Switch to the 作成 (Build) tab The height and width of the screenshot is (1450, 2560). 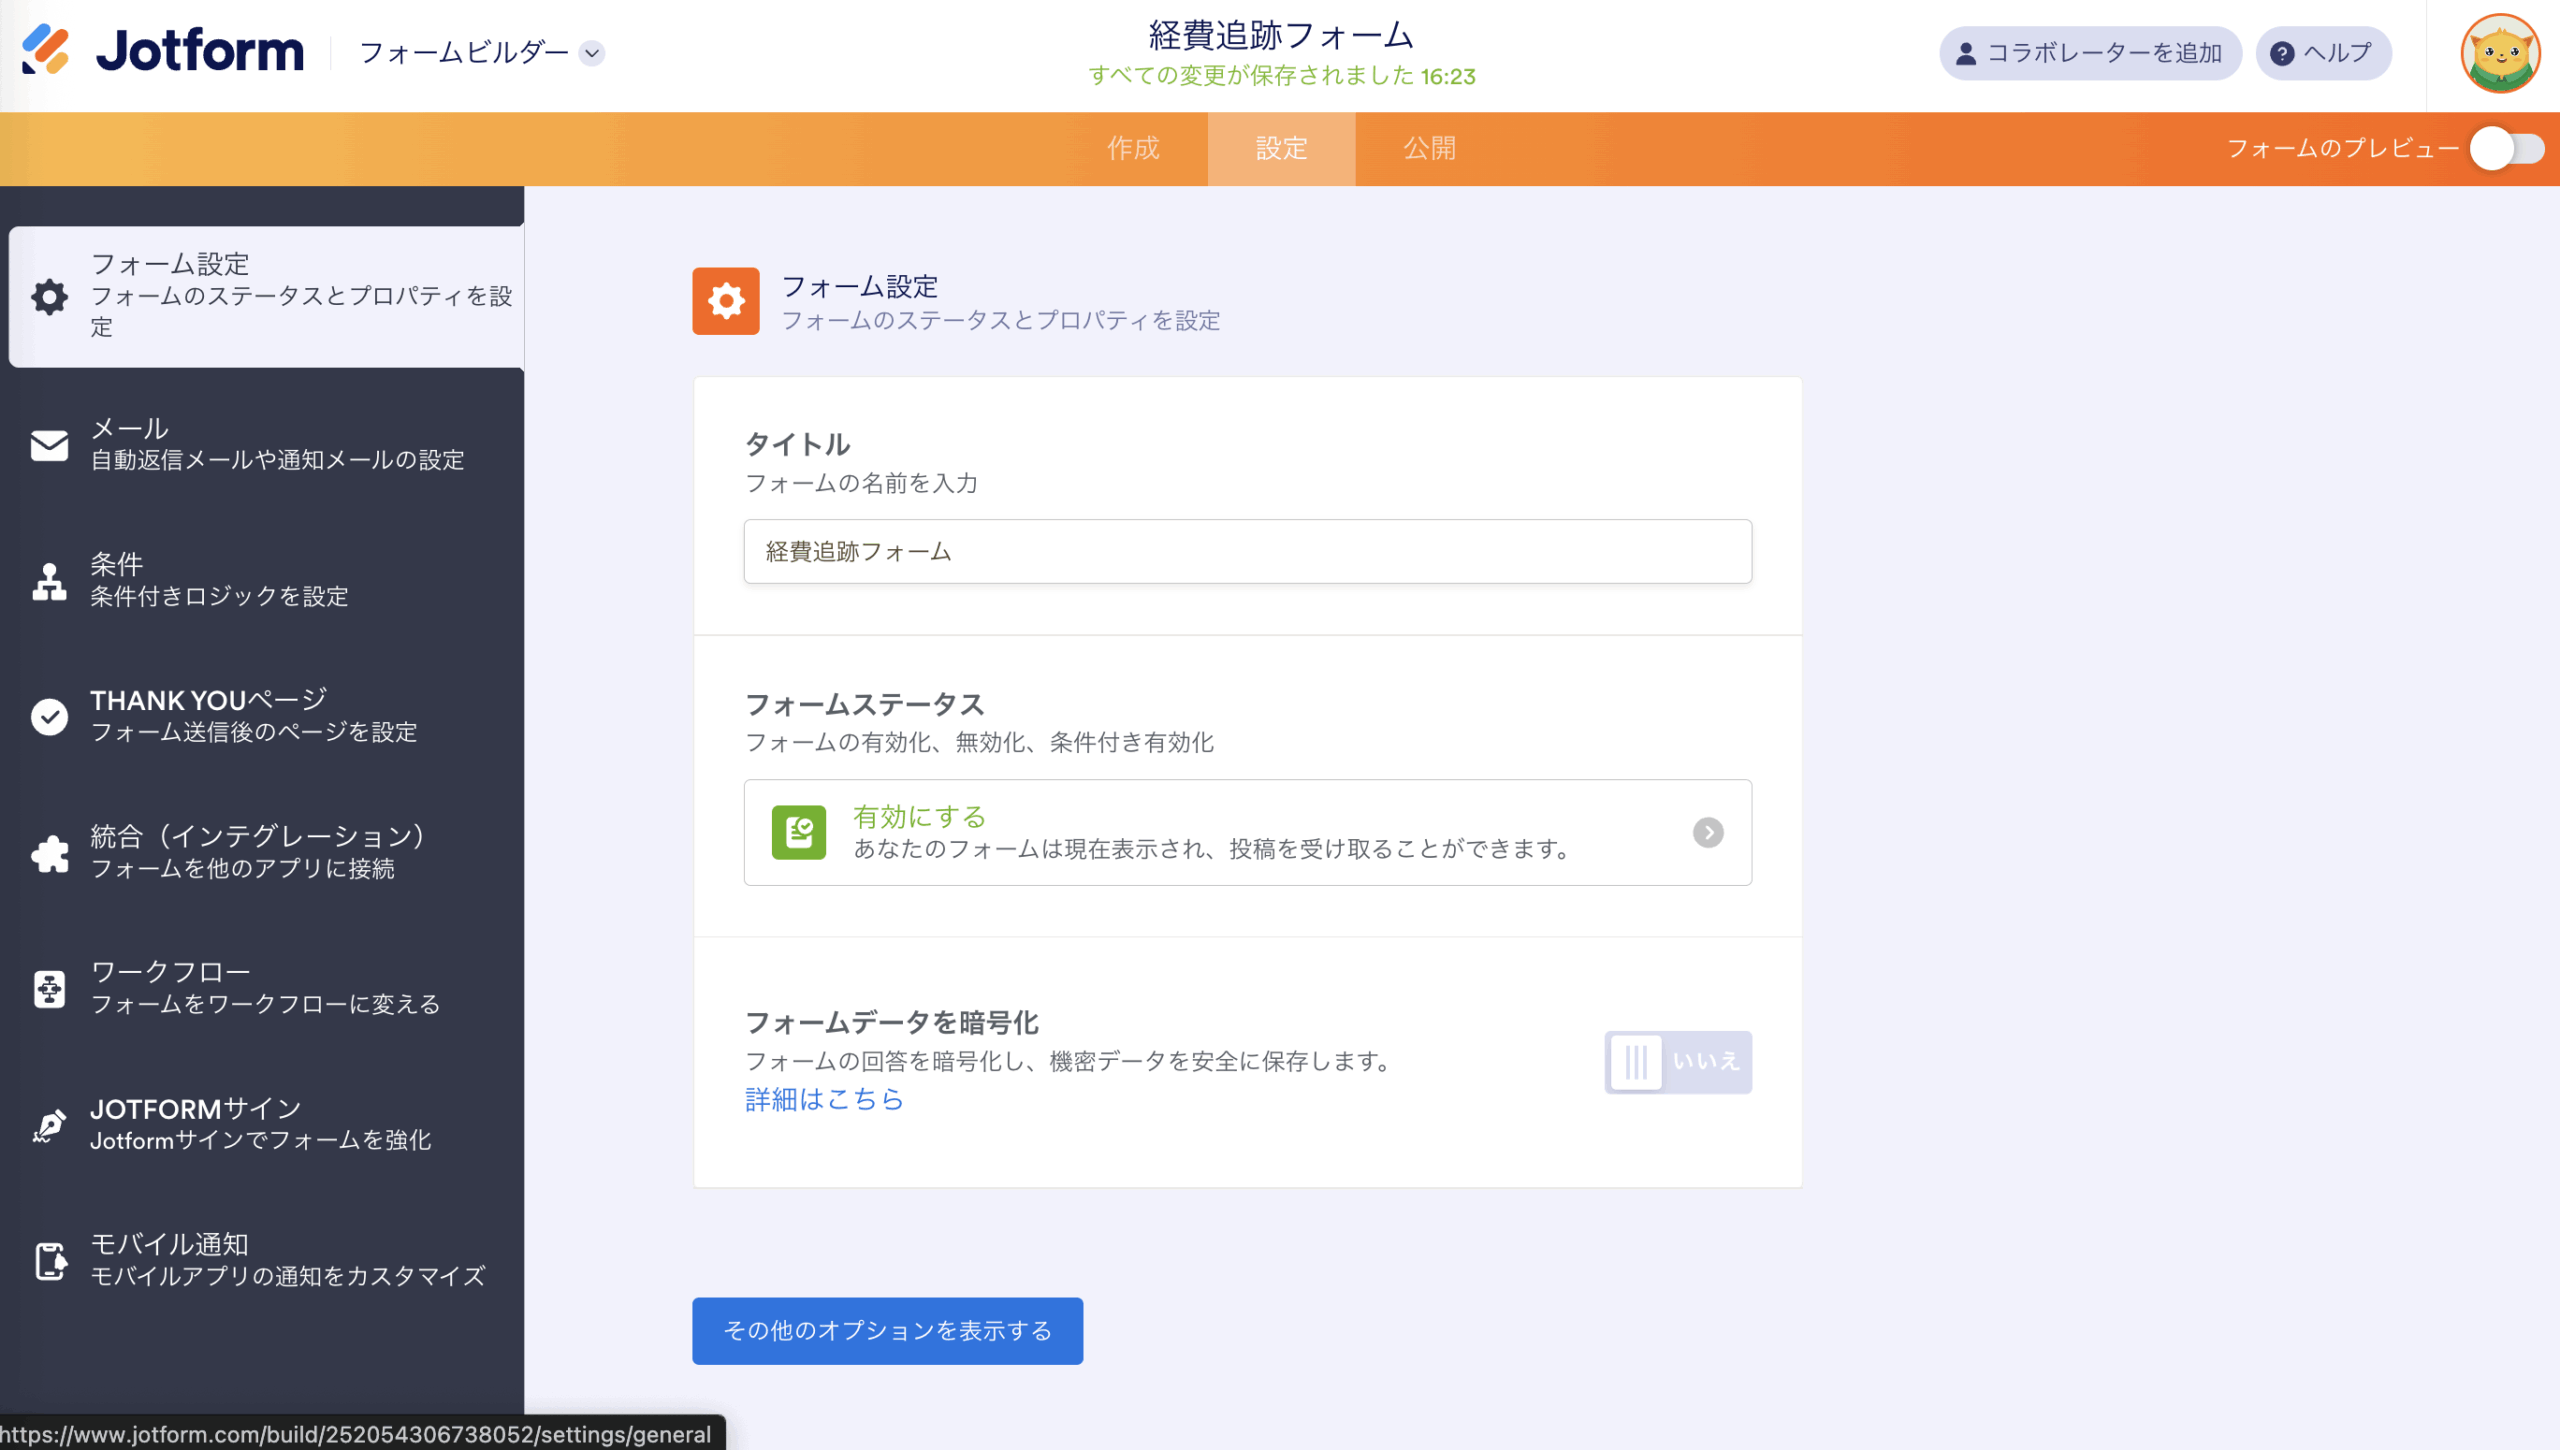[1132, 149]
